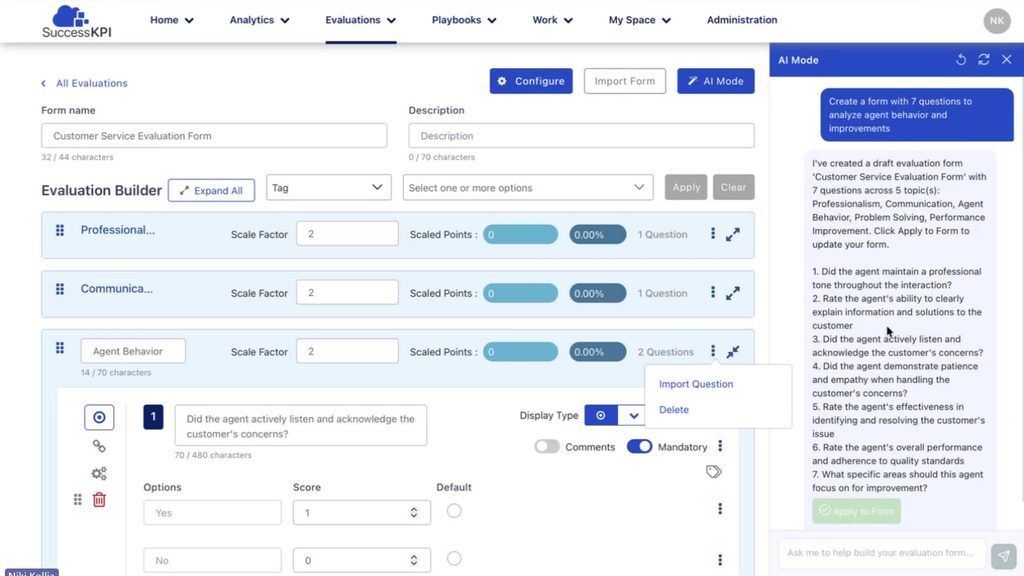Click the SuccessKPI logo
This screenshot has height=576, width=1024.
[x=76, y=22]
